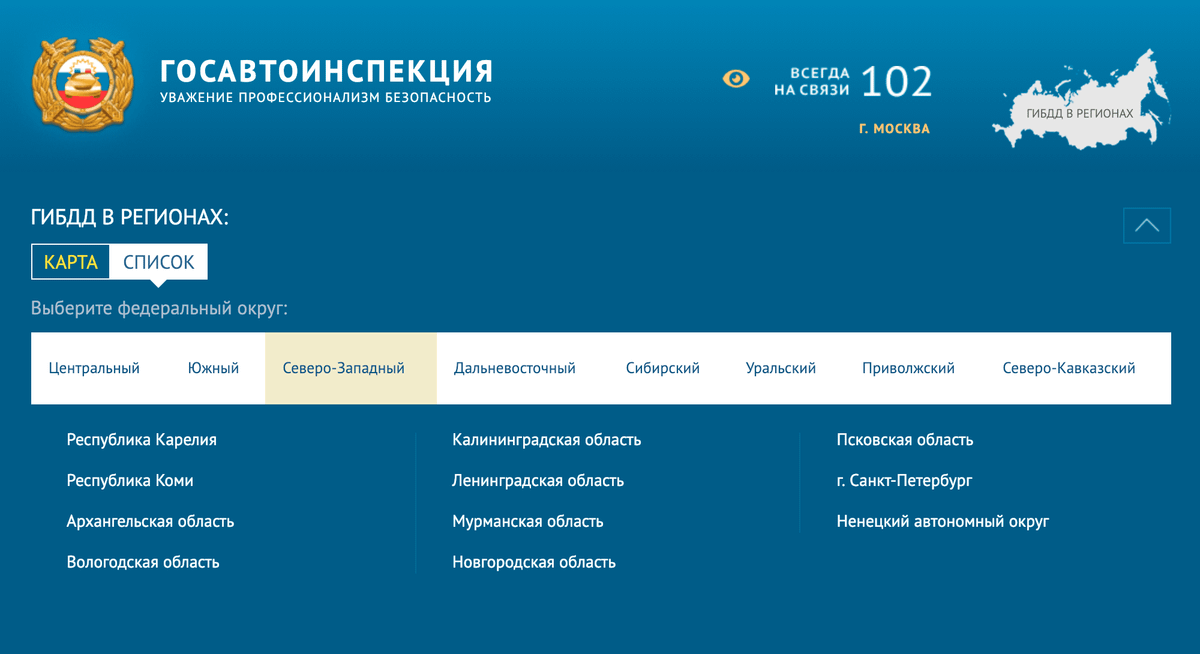Switch to the КАРТА view tab
This screenshot has width=1200, height=654.
(x=71, y=262)
